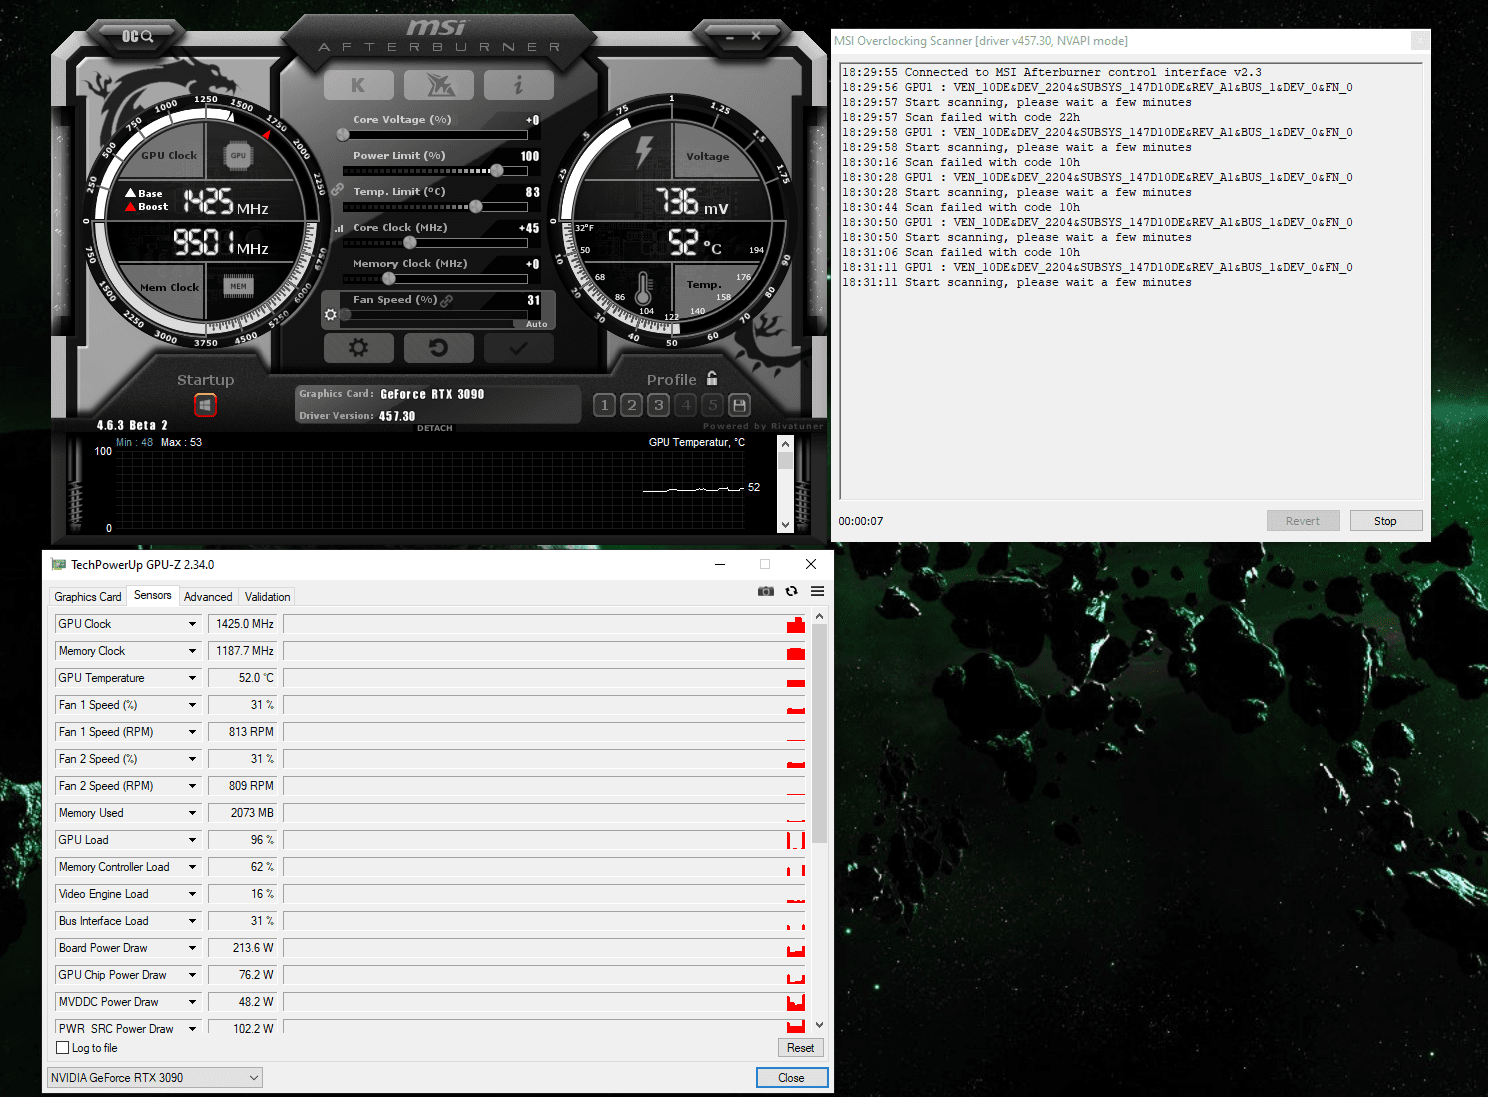Open OC Scanner in Afterburner
The width and height of the screenshot is (1488, 1097).
pyautogui.click(x=137, y=36)
